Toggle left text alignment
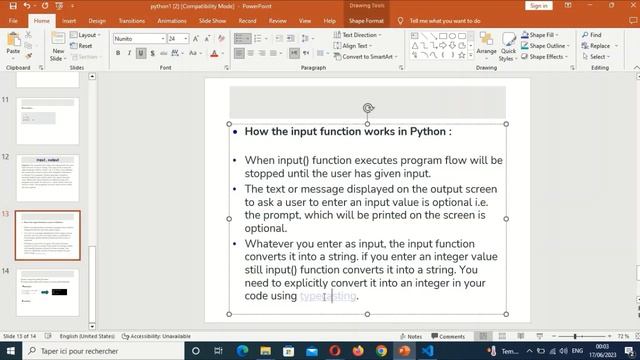Viewport: 640px width, 360px height. 240,53
